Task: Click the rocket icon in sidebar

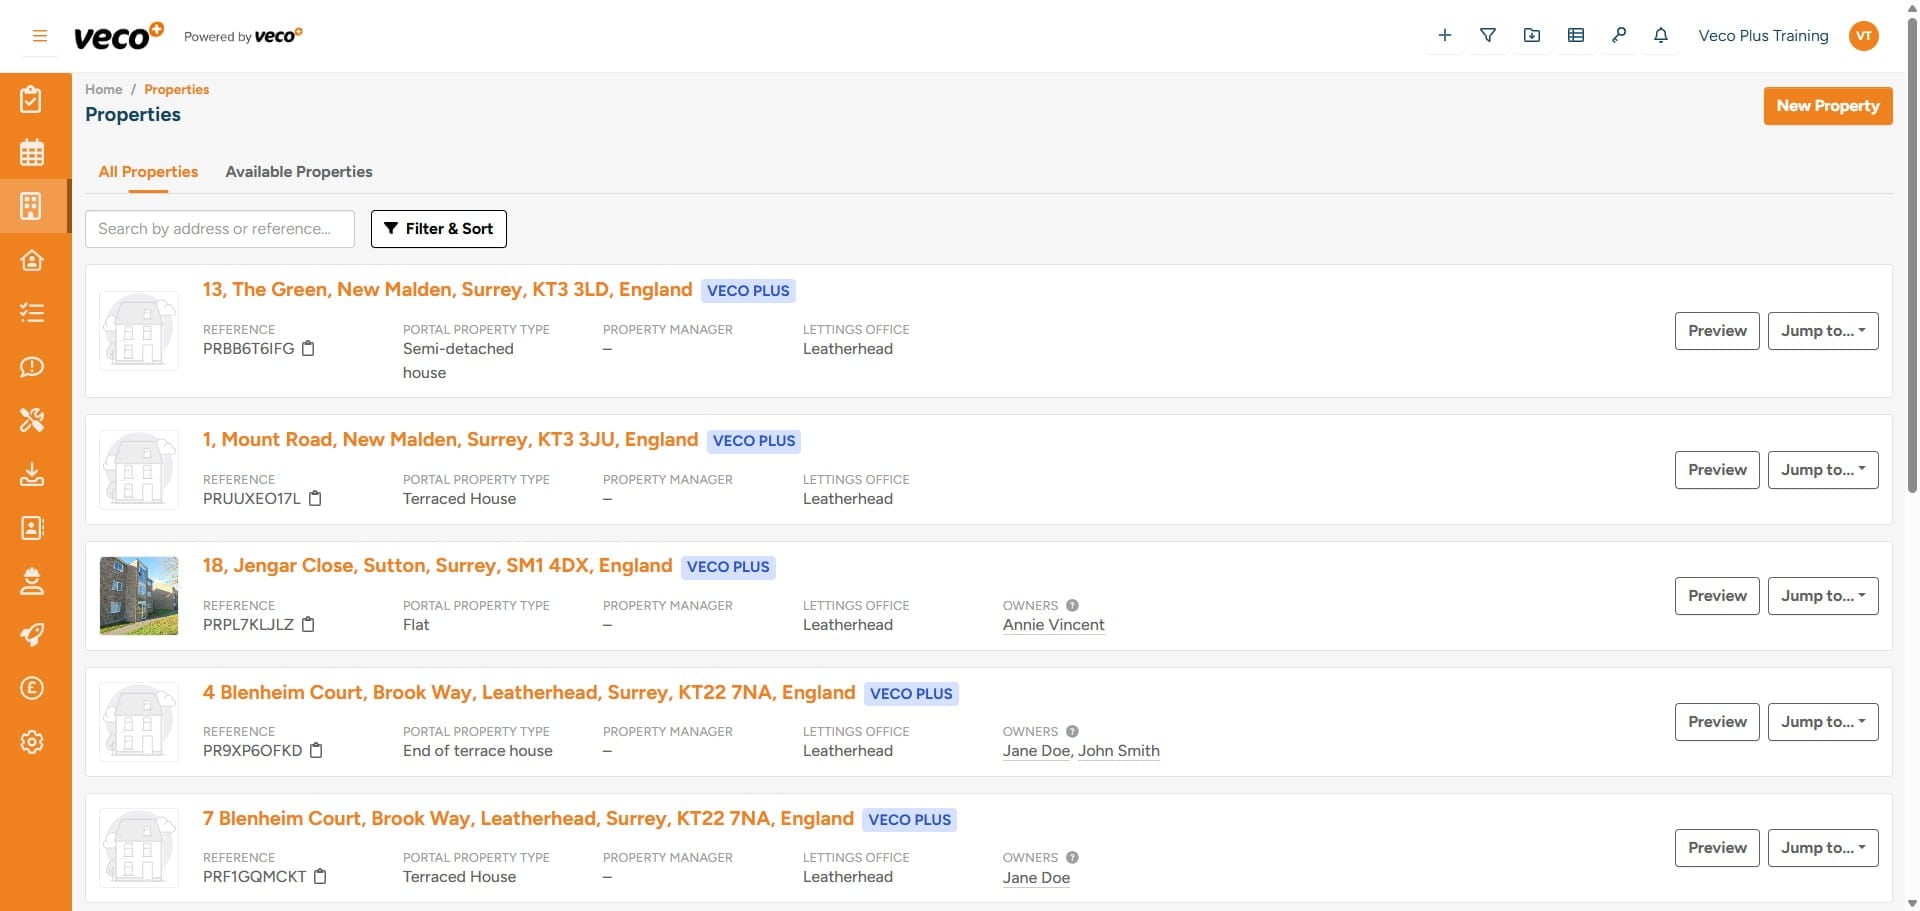Action: click(32, 635)
